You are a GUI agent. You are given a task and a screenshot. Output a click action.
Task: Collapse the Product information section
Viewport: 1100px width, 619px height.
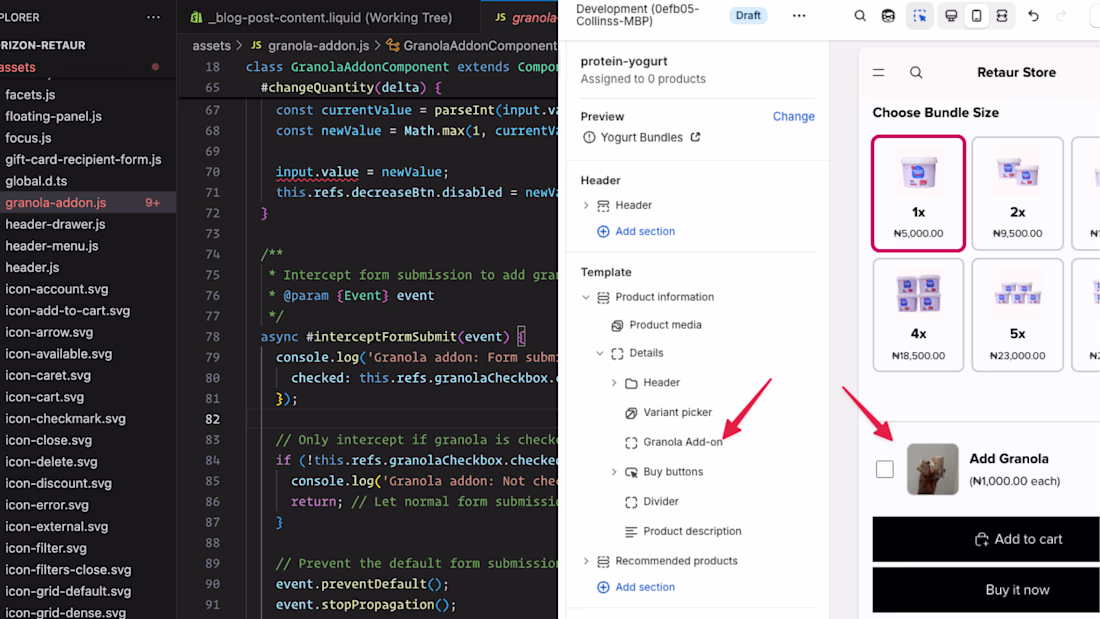(x=587, y=297)
